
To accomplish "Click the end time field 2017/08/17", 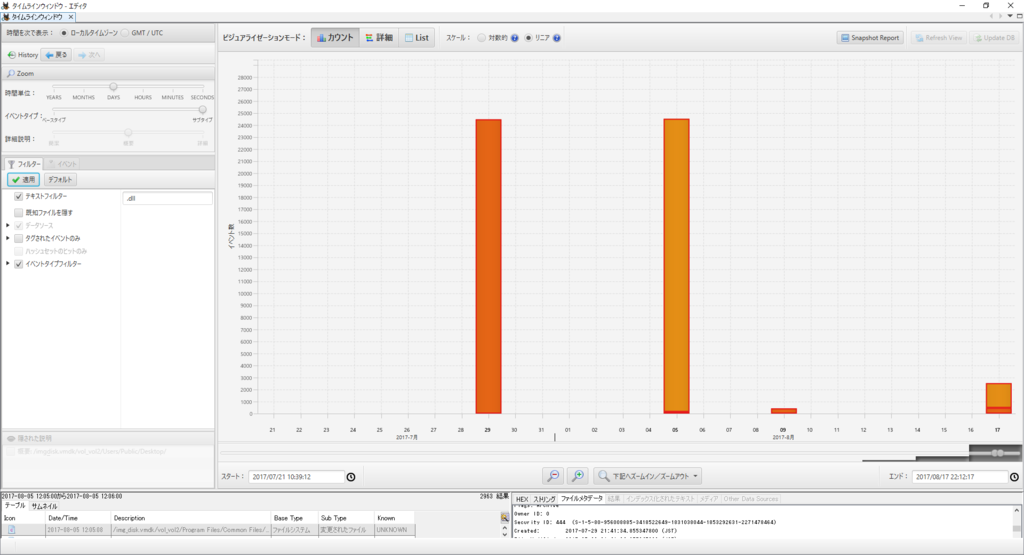I will [959, 477].
